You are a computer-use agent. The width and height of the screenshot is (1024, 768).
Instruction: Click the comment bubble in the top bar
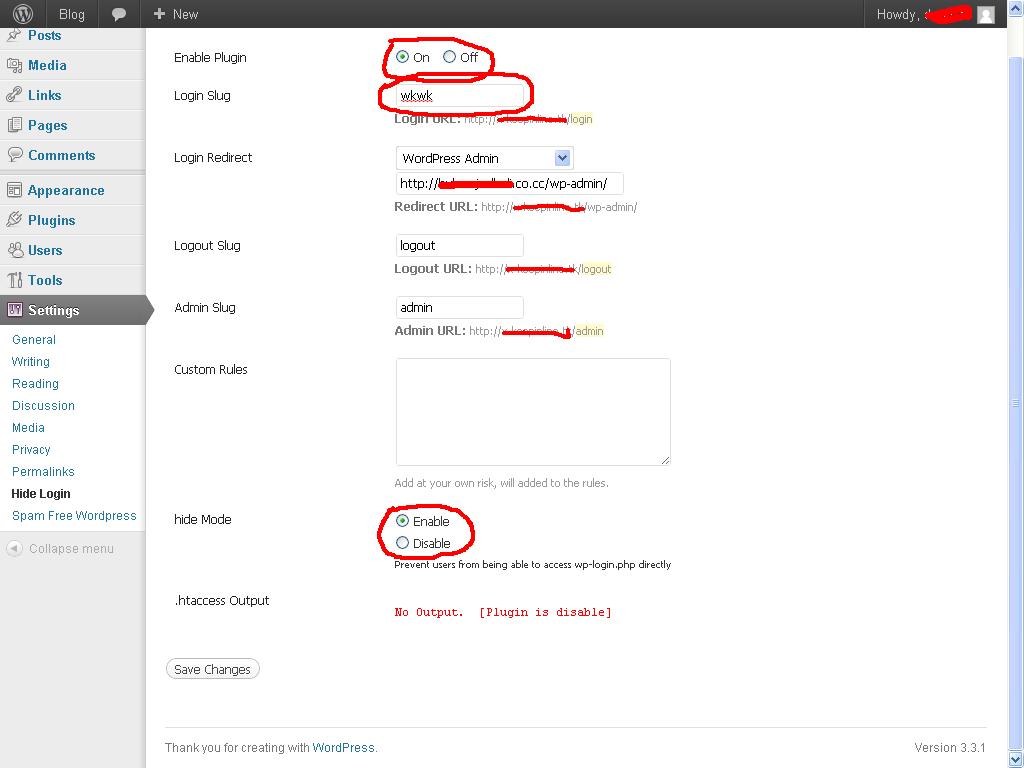click(119, 14)
